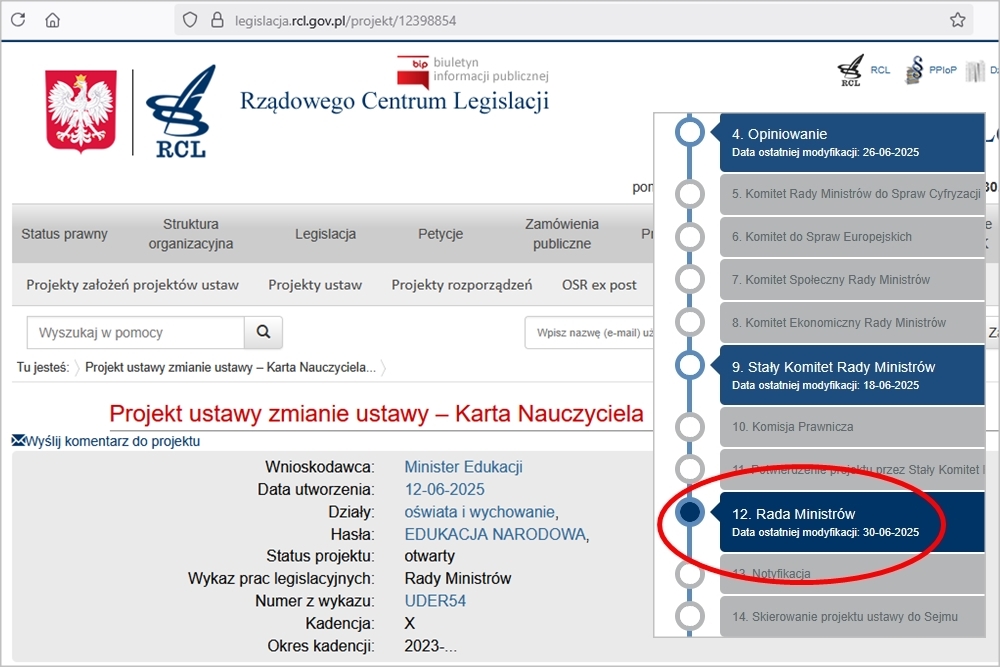Click the 'otwarty' project status value
Screen dimensions: 1000x667
430,556
